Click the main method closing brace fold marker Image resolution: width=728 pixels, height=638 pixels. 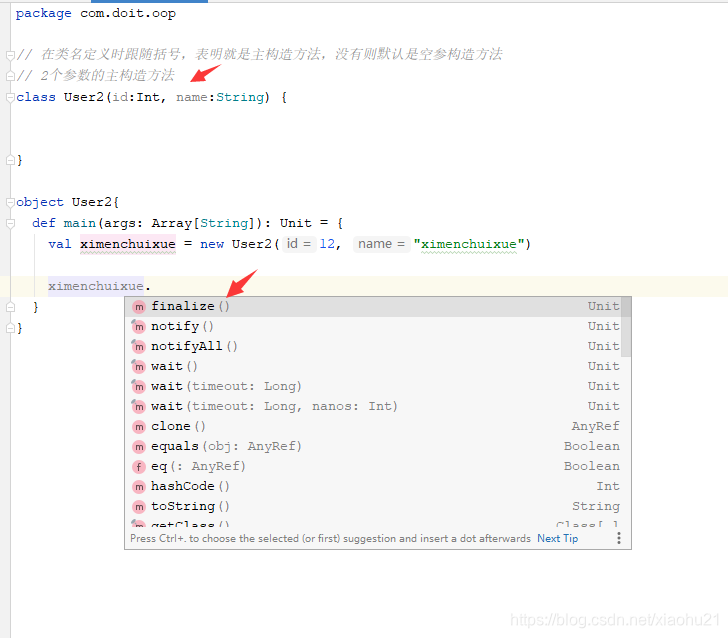pos(10,307)
